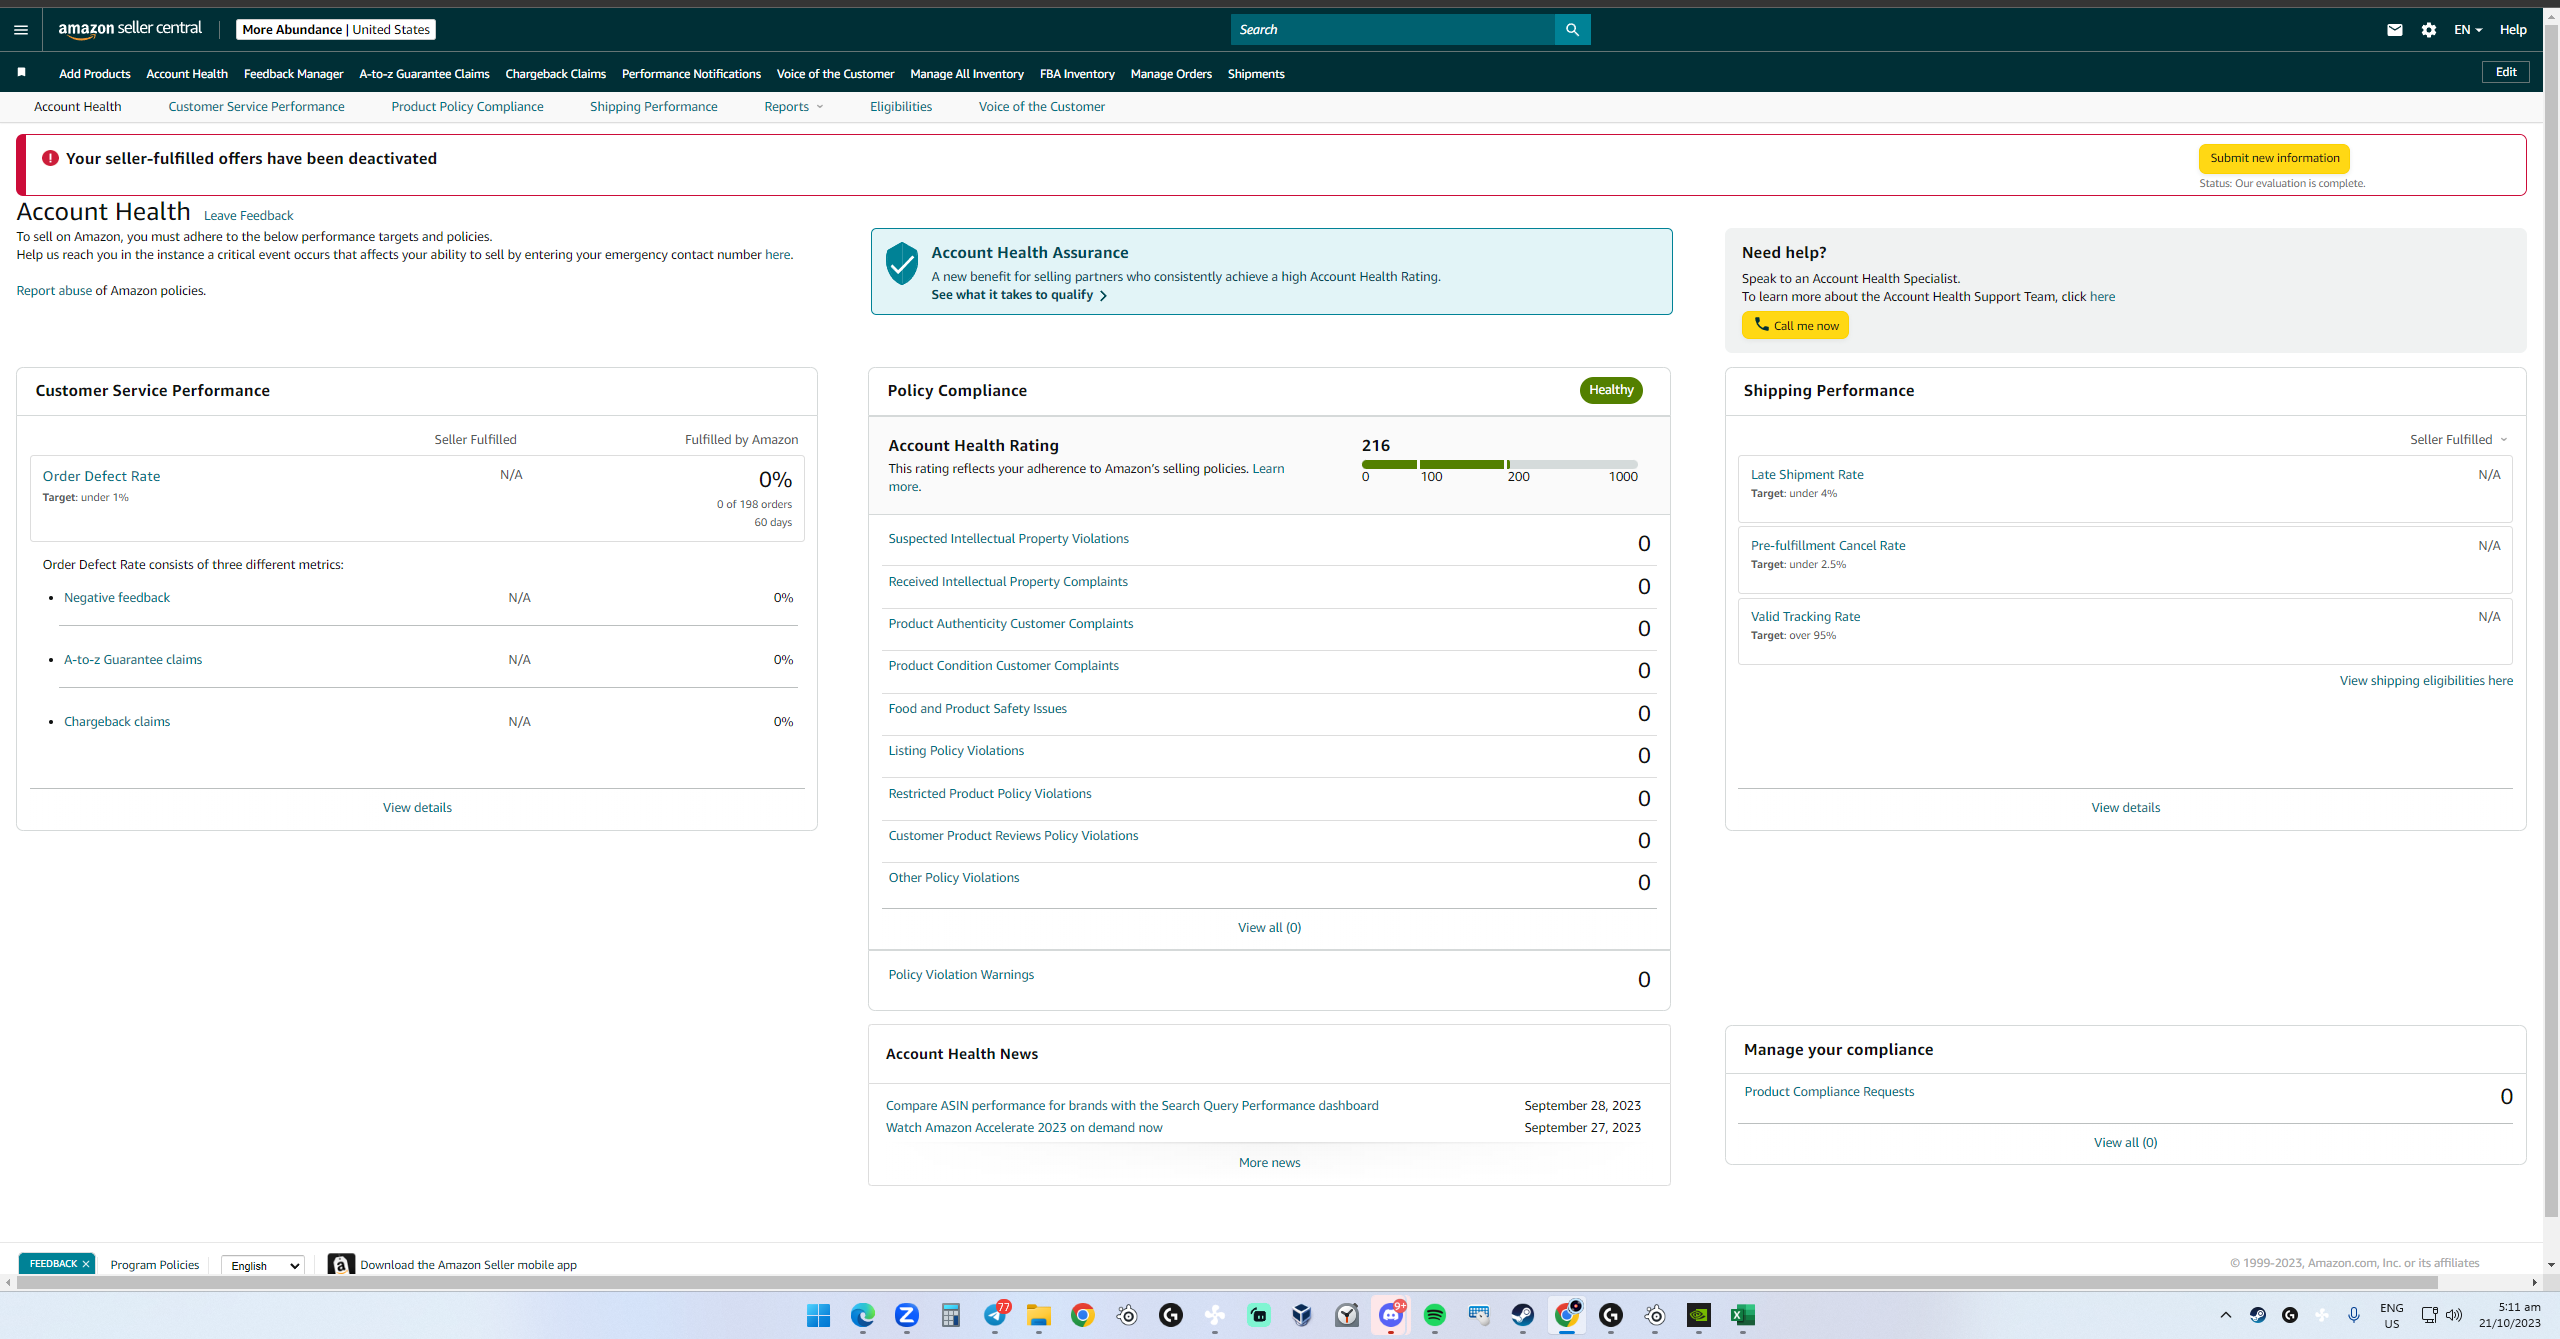Open Feedback Manager in the favorites bar
Screen dimensions: 2560x1339
coord(294,74)
